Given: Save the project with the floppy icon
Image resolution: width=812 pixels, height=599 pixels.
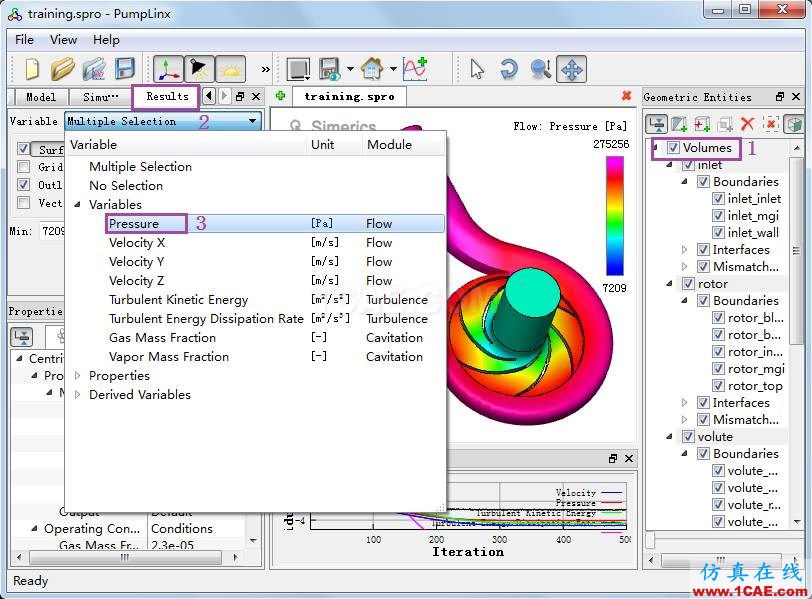Looking at the screenshot, I should [125, 69].
